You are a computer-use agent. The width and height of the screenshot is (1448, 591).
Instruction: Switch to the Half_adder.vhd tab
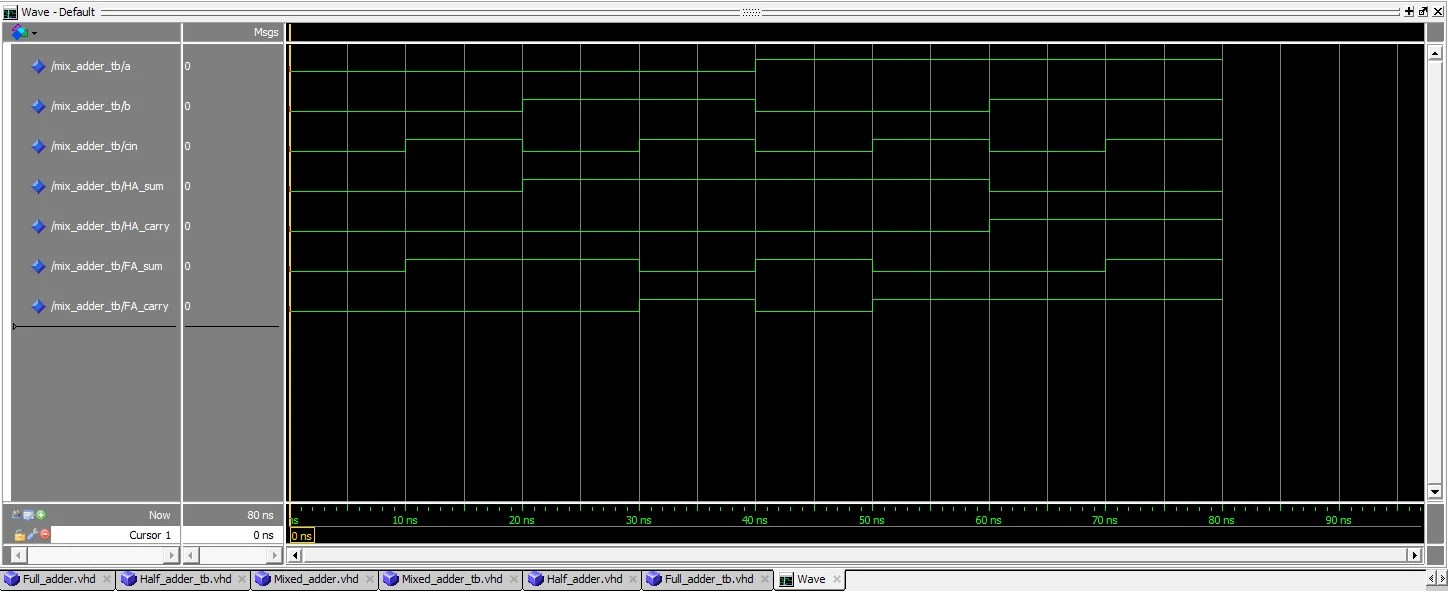[583, 579]
